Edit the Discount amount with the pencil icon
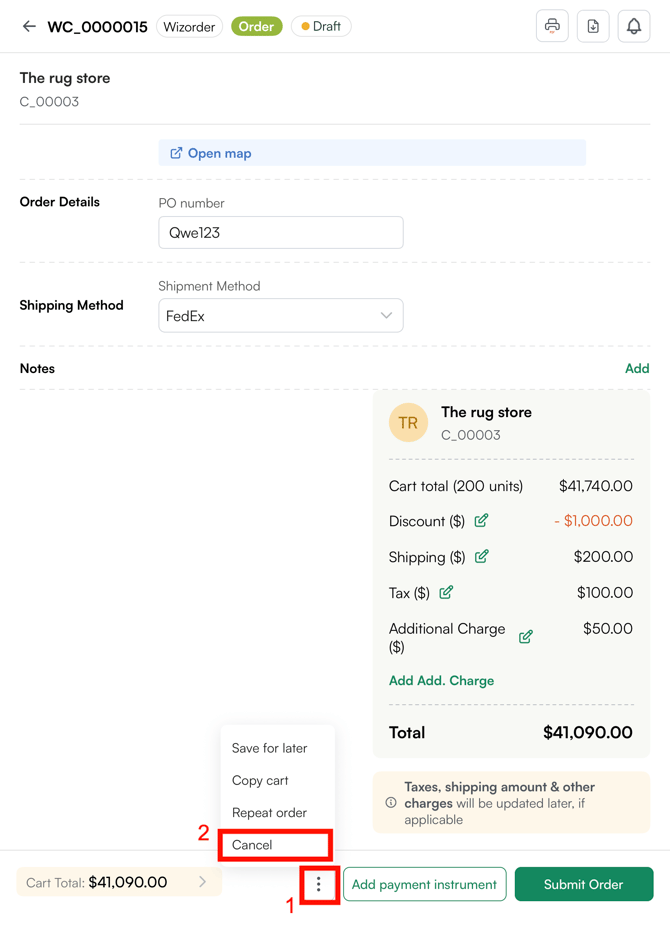 481,521
